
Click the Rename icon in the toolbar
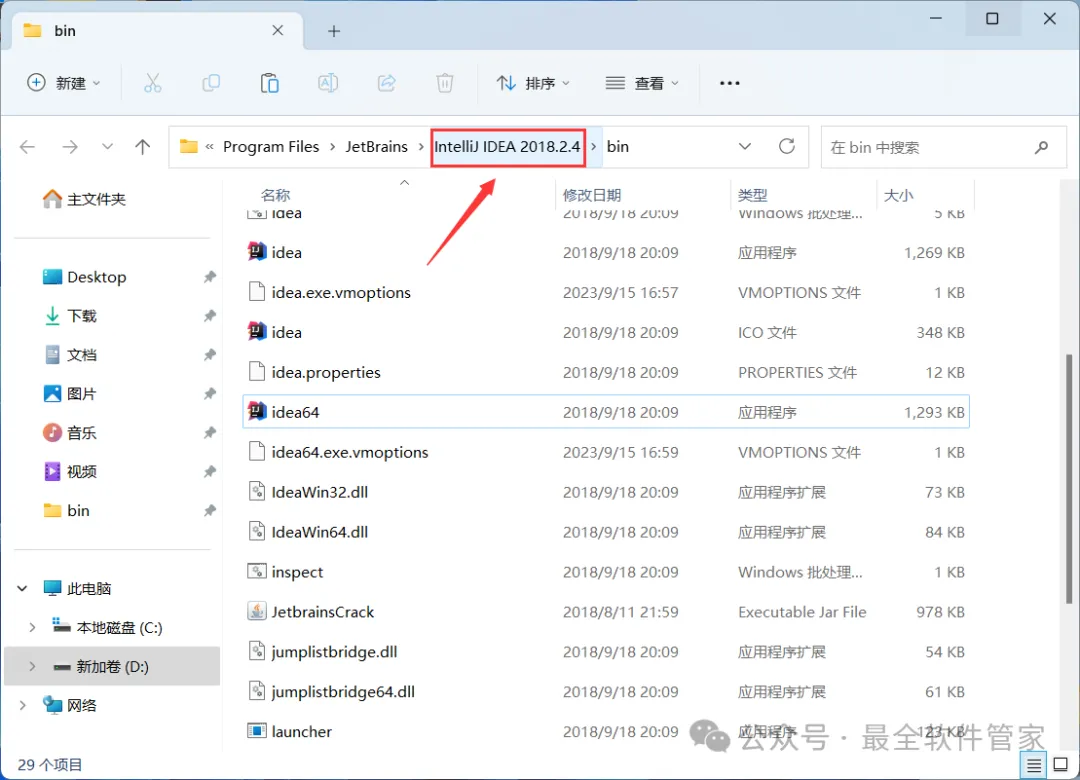coord(328,83)
